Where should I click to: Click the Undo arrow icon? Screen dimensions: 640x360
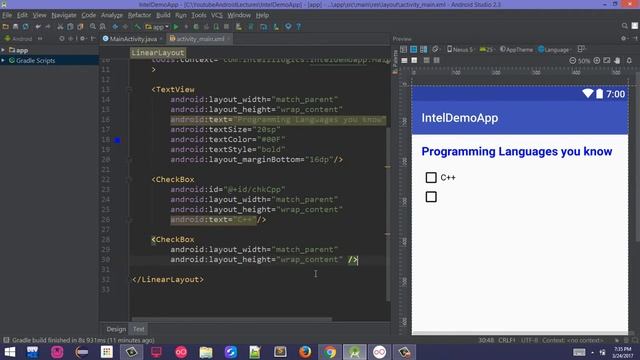coord(38,27)
